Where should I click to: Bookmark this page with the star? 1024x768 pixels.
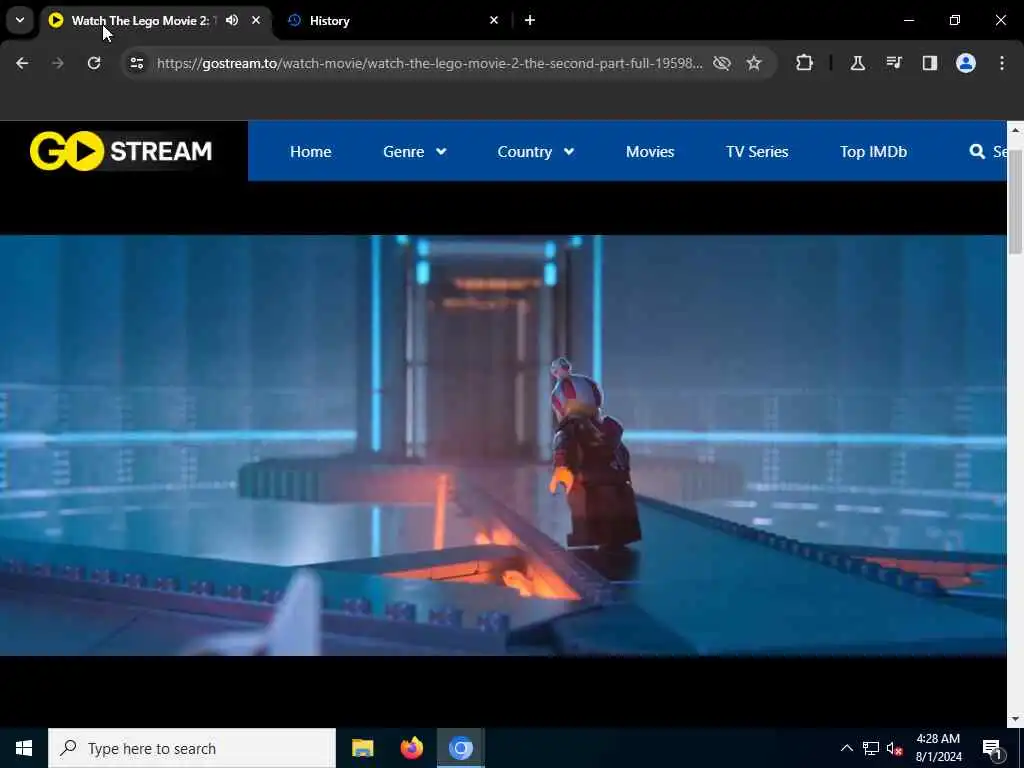pyautogui.click(x=754, y=63)
